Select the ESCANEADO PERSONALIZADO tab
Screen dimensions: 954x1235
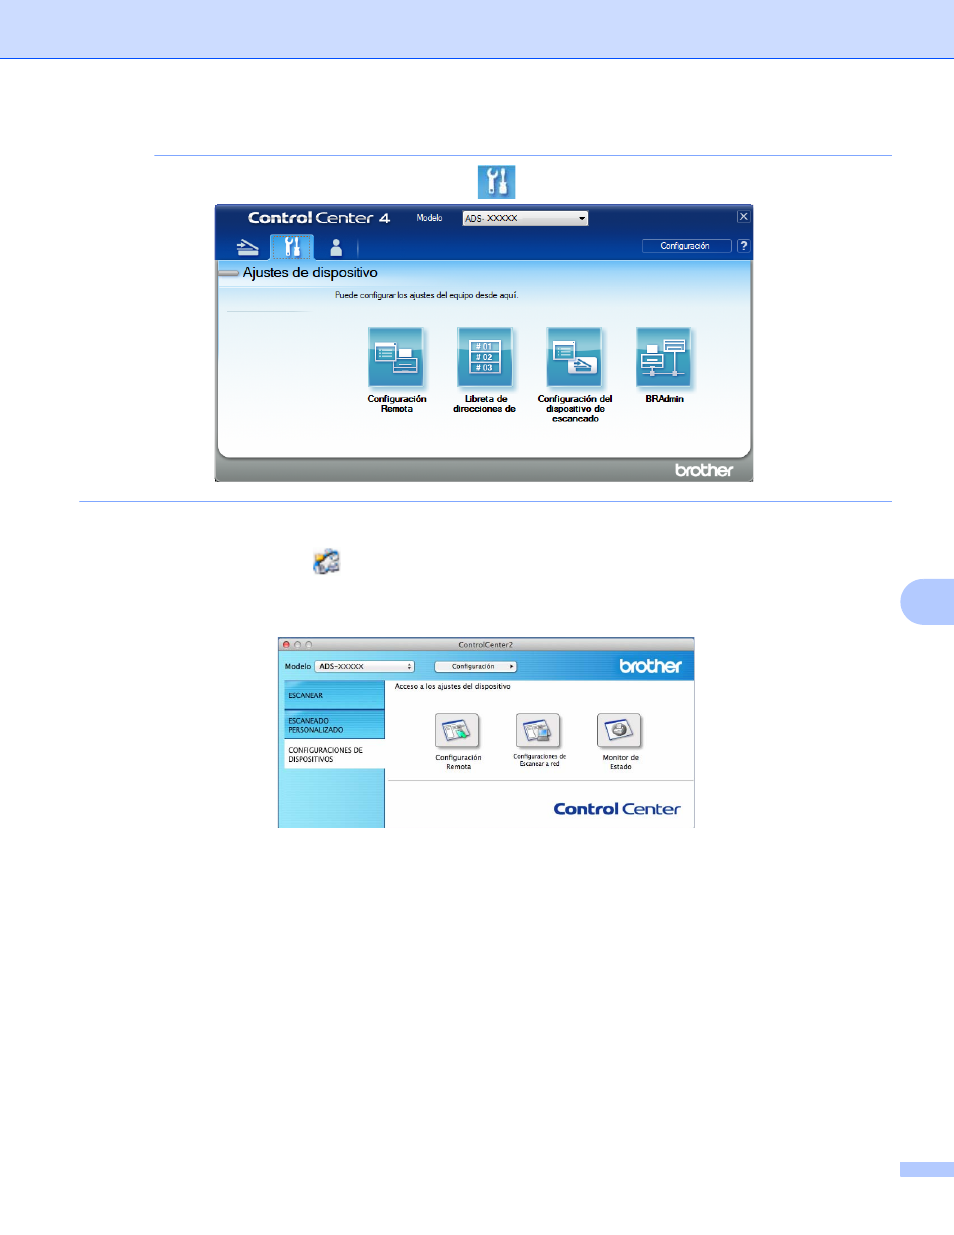[x=334, y=725]
